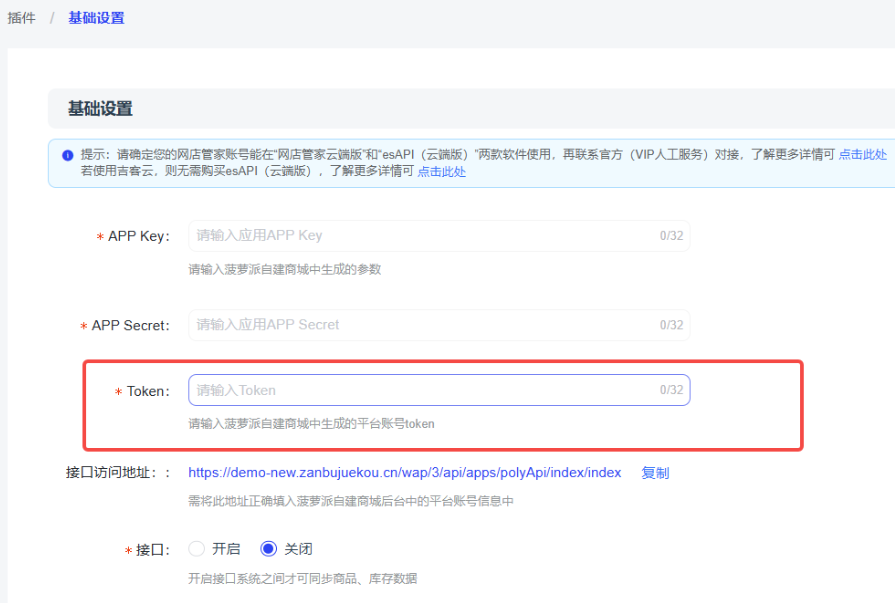Screen dimensions: 895x603
Task: Focus the Token input field
Action: 420,390
